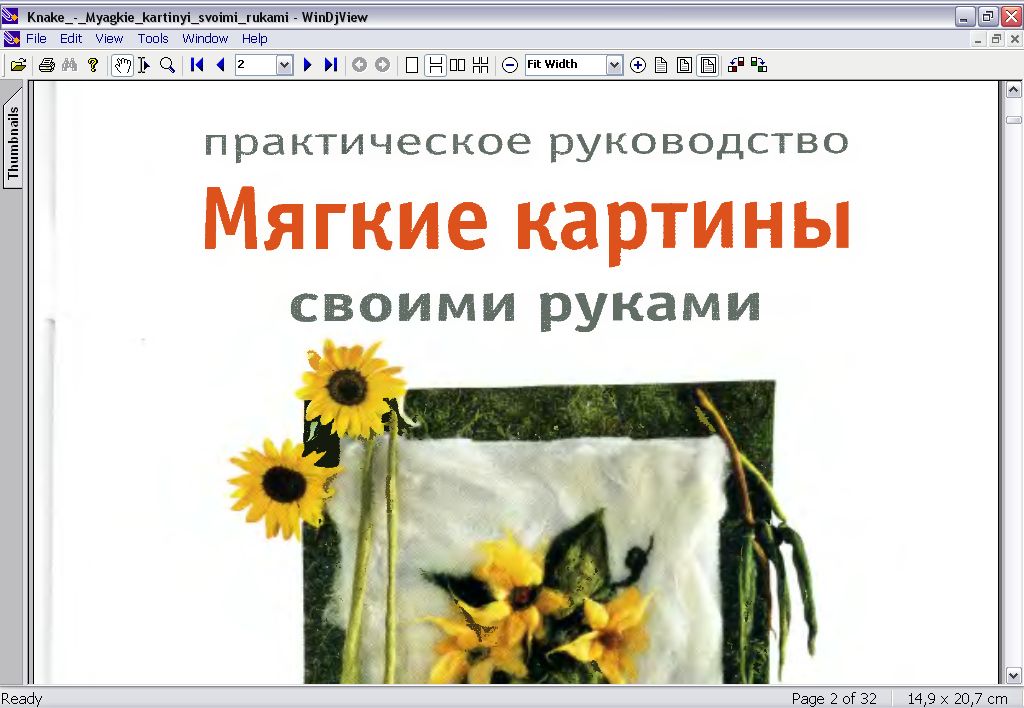Go to the previous page
This screenshot has height=708, width=1024.
pos(220,65)
